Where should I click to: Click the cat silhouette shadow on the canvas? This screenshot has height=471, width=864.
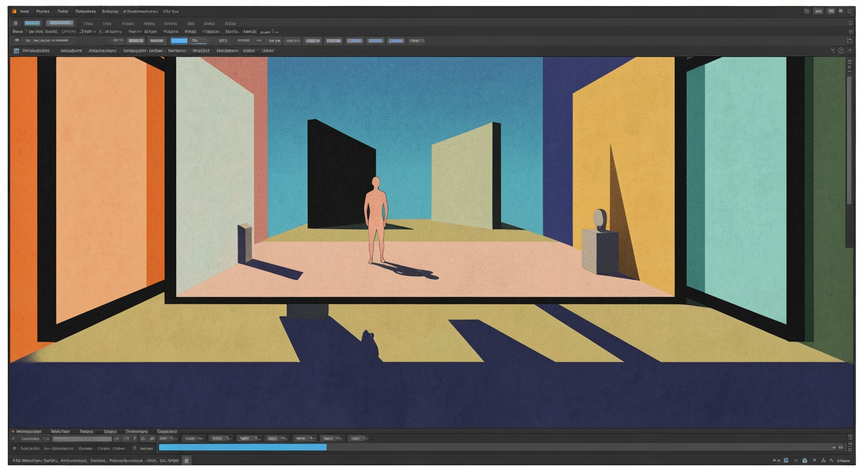tap(370, 345)
